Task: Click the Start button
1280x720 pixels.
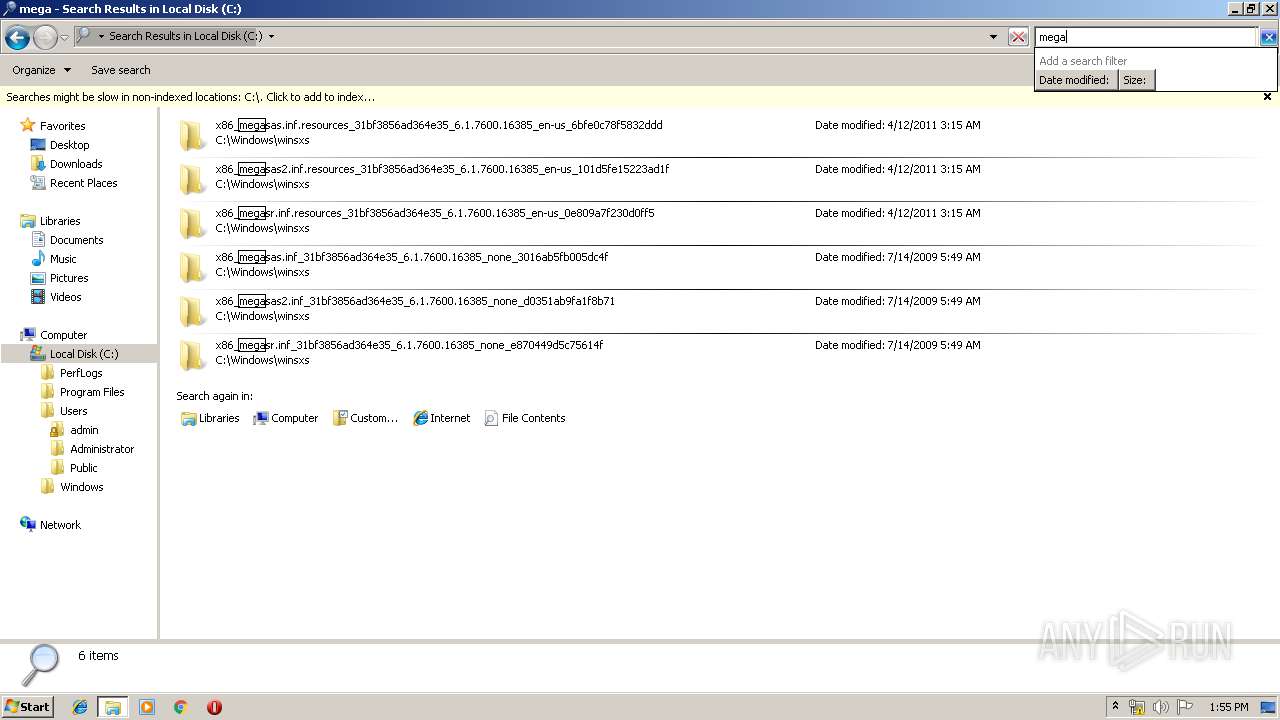Action: pyautogui.click(x=27, y=706)
